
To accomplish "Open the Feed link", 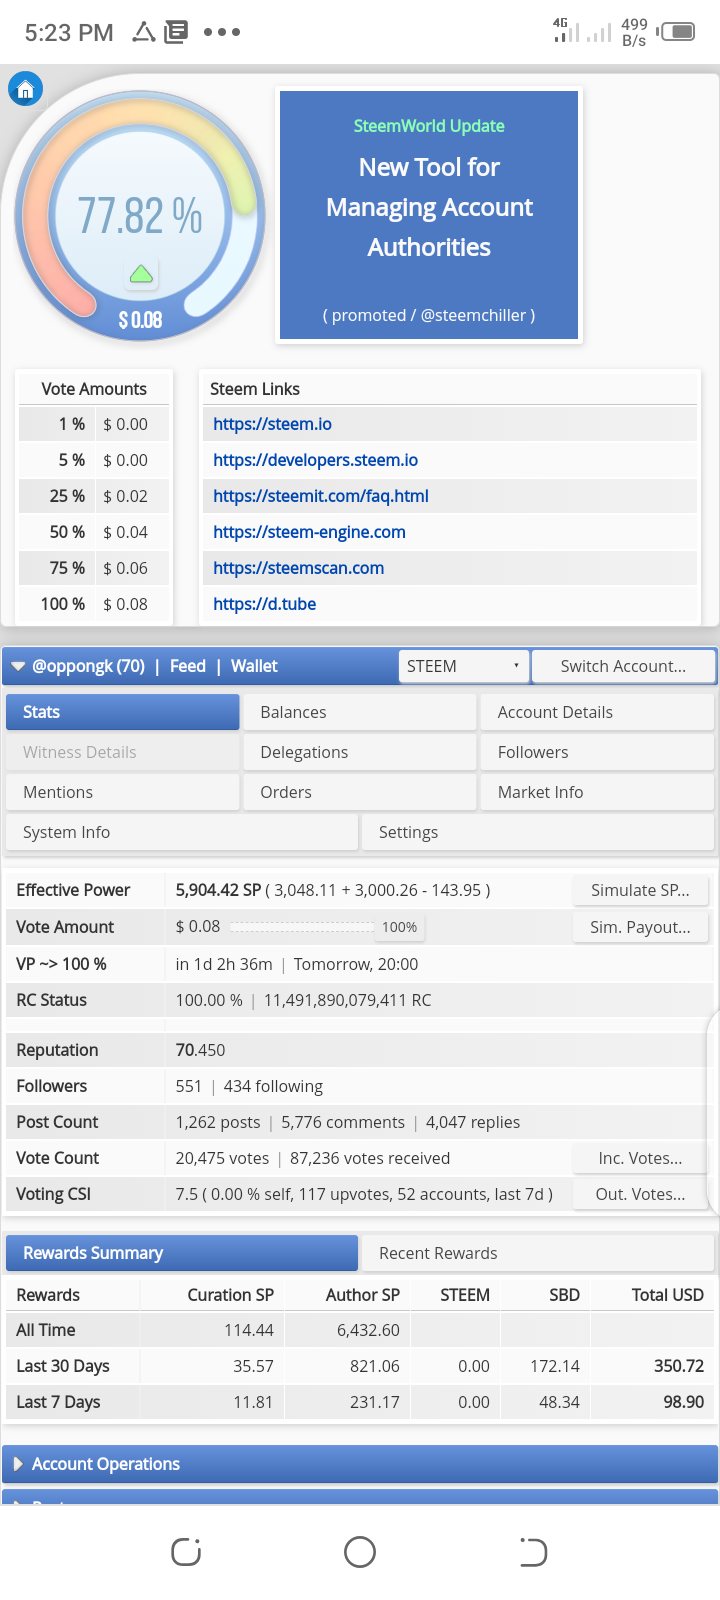I will pyautogui.click(x=188, y=666).
